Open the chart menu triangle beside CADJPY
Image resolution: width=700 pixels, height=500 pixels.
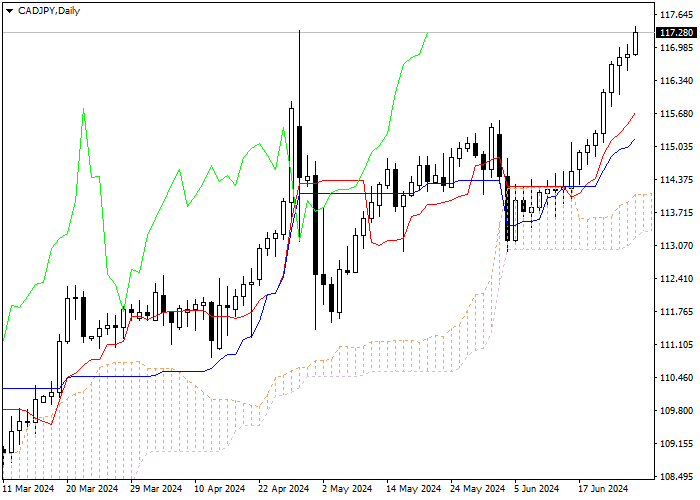click(x=9, y=11)
